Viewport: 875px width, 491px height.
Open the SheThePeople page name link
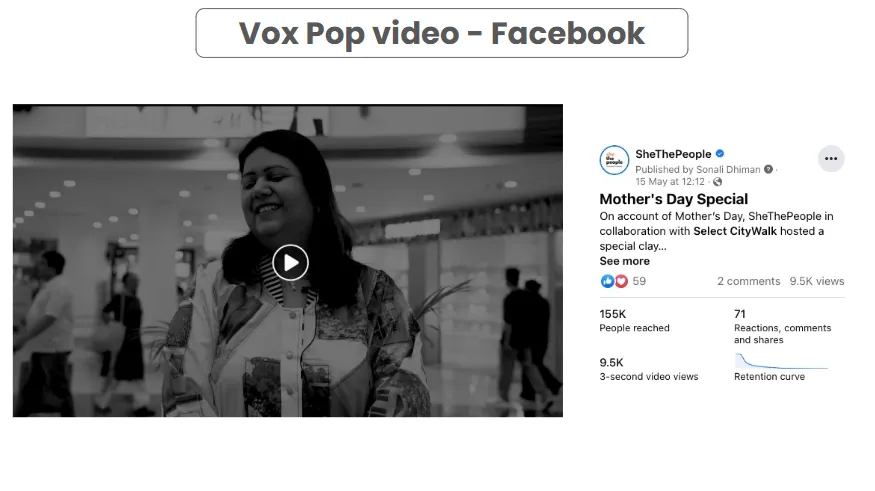tap(673, 154)
